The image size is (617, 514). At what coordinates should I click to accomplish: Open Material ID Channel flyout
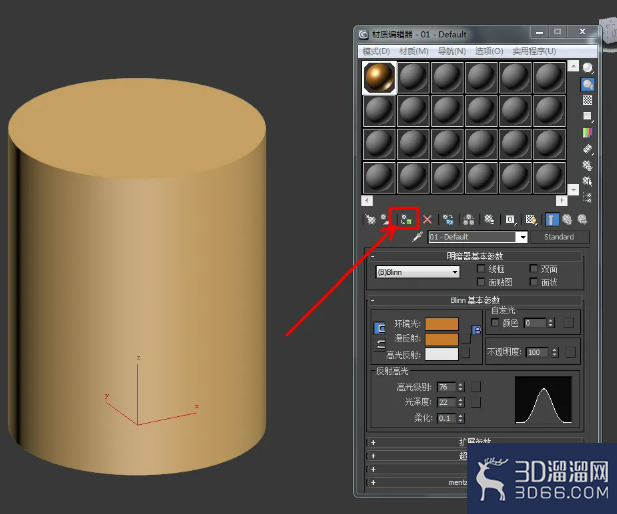point(510,219)
